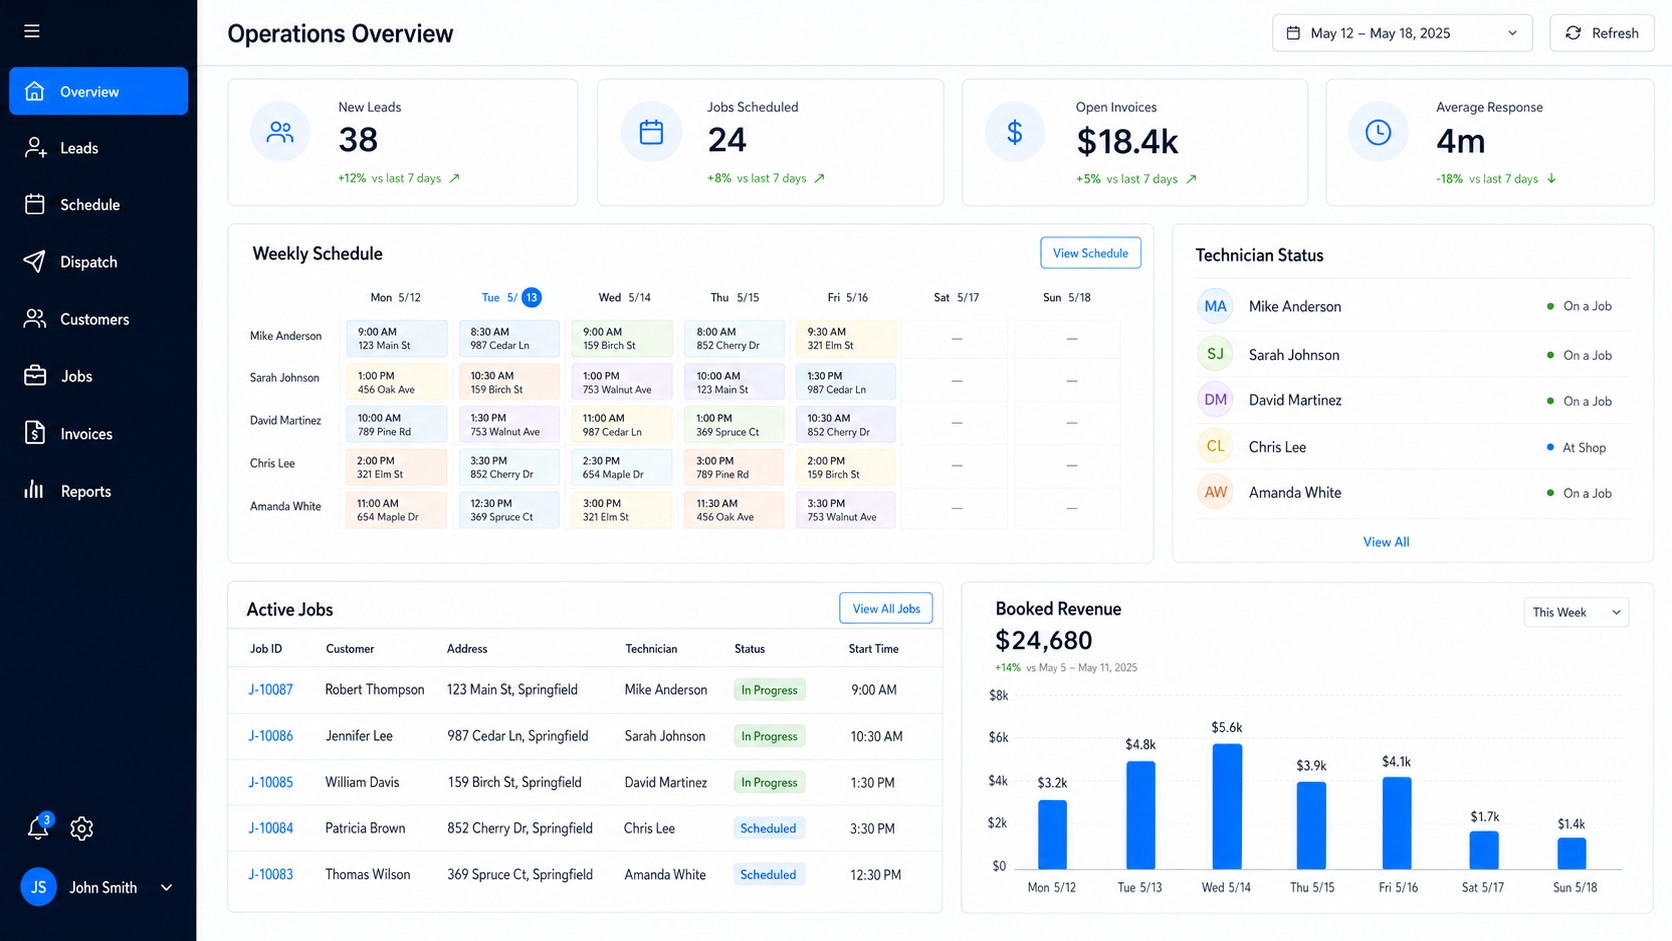The image size is (1672, 941).
Task: Click the Refresh button
Action: click(1602, 33)
